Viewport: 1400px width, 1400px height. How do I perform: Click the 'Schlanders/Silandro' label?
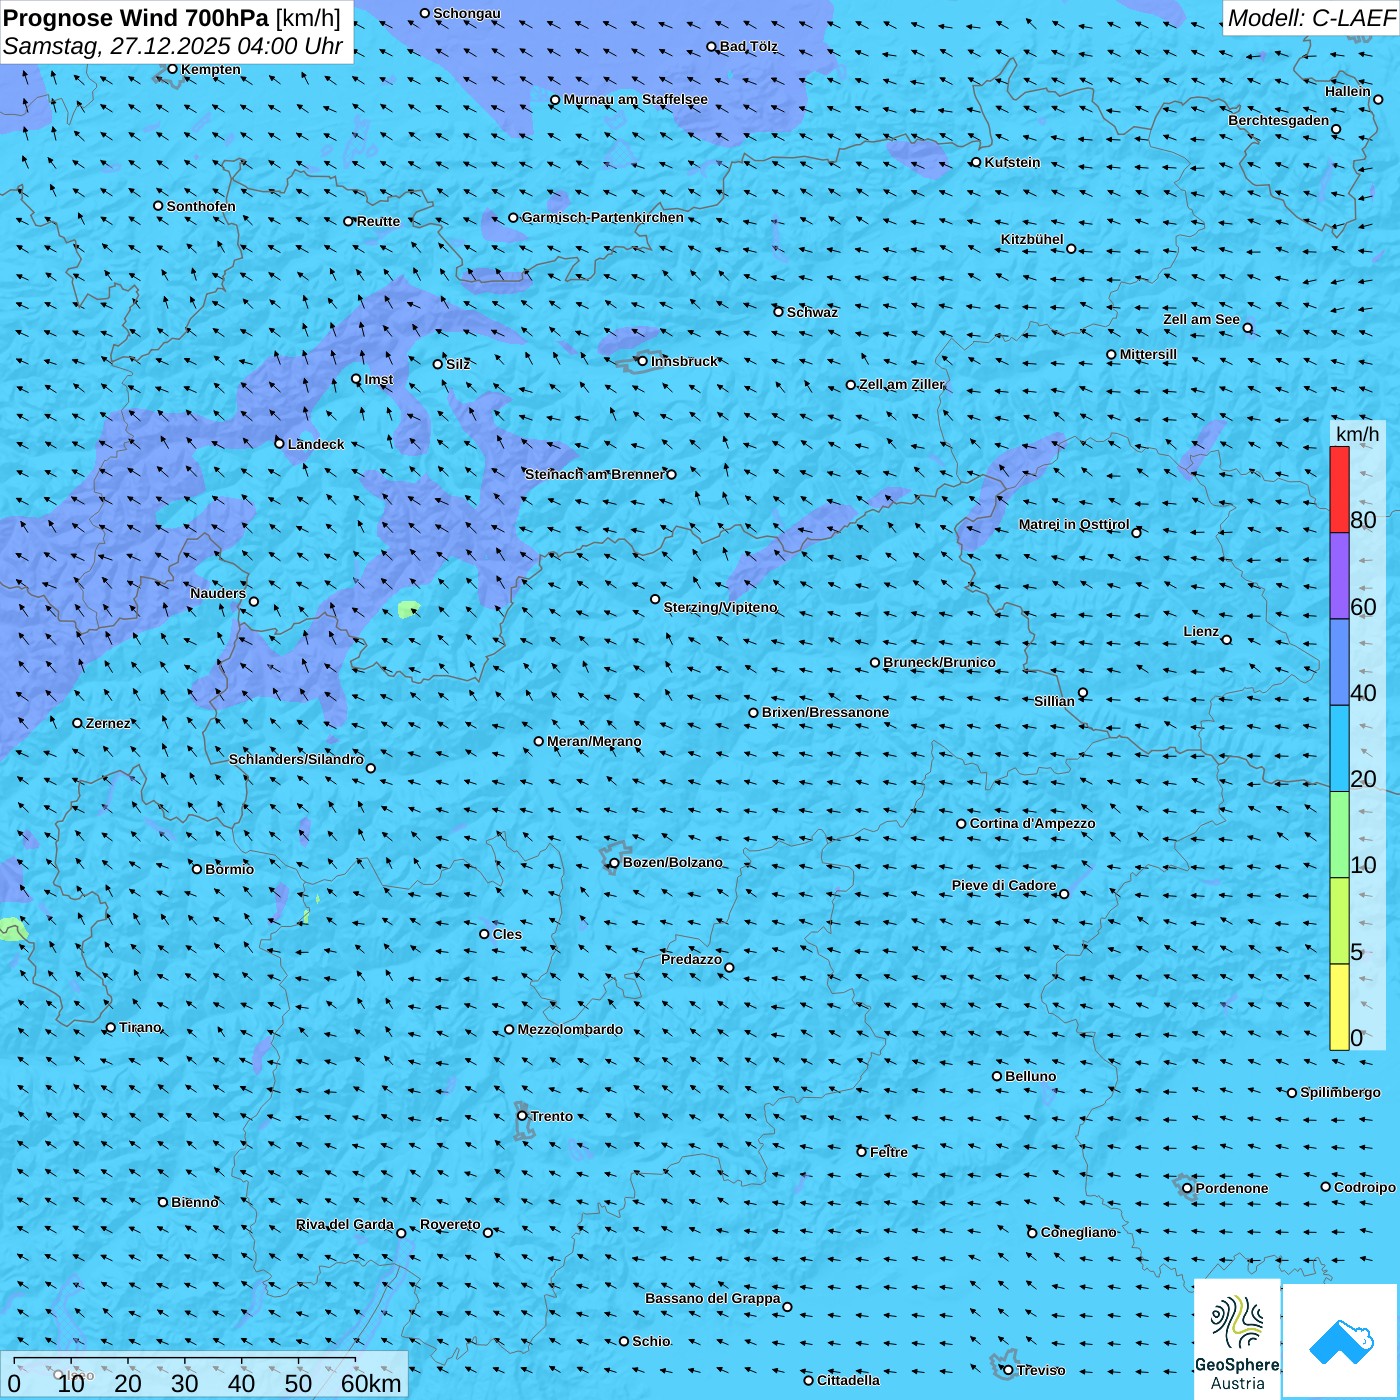296,759
